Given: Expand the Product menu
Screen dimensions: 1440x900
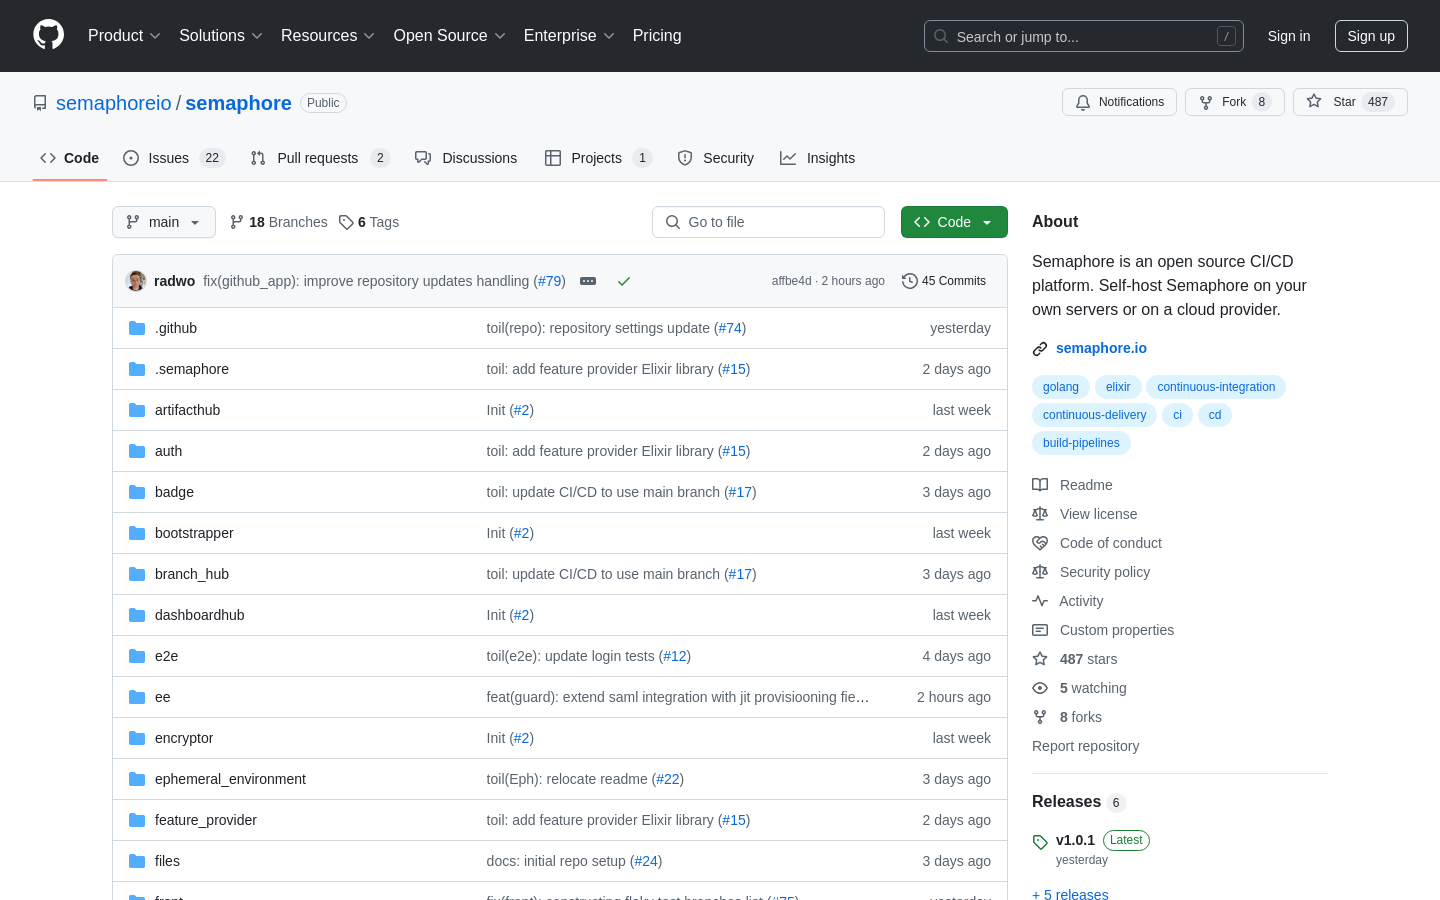Looking at the screenshot, I should point(124,36).
